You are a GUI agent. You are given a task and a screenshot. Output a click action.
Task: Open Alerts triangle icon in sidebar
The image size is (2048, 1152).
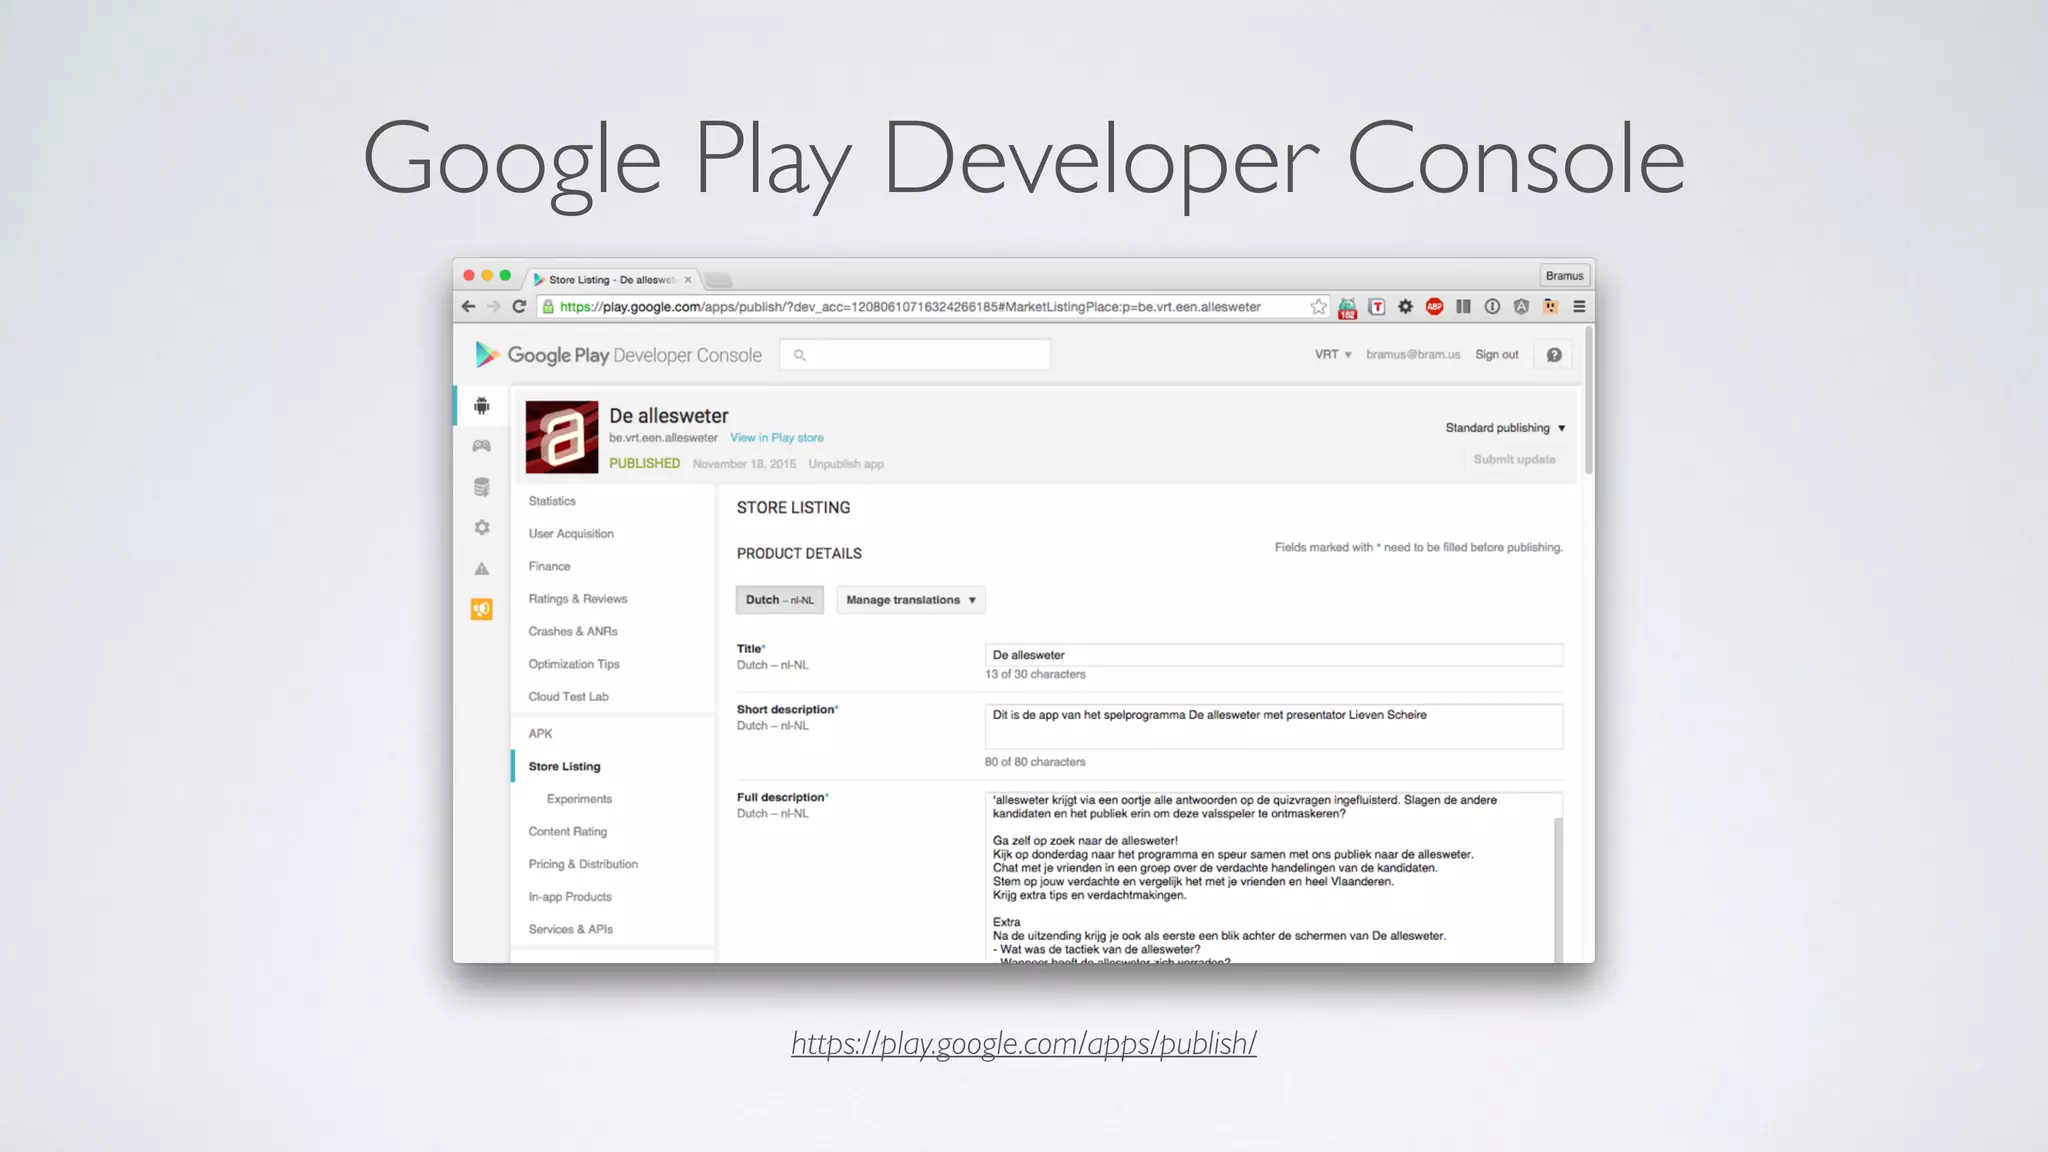tap(482, 568)
